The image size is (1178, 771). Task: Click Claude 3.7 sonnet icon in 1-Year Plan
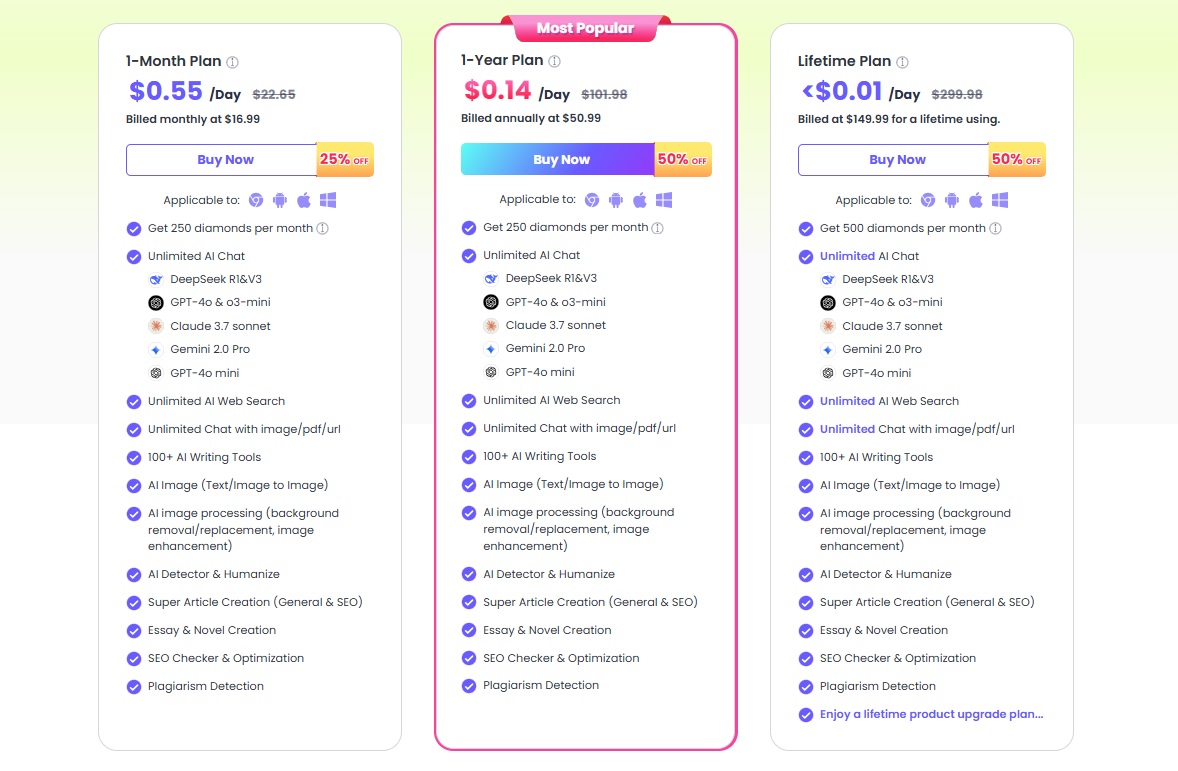coord(491,325)
